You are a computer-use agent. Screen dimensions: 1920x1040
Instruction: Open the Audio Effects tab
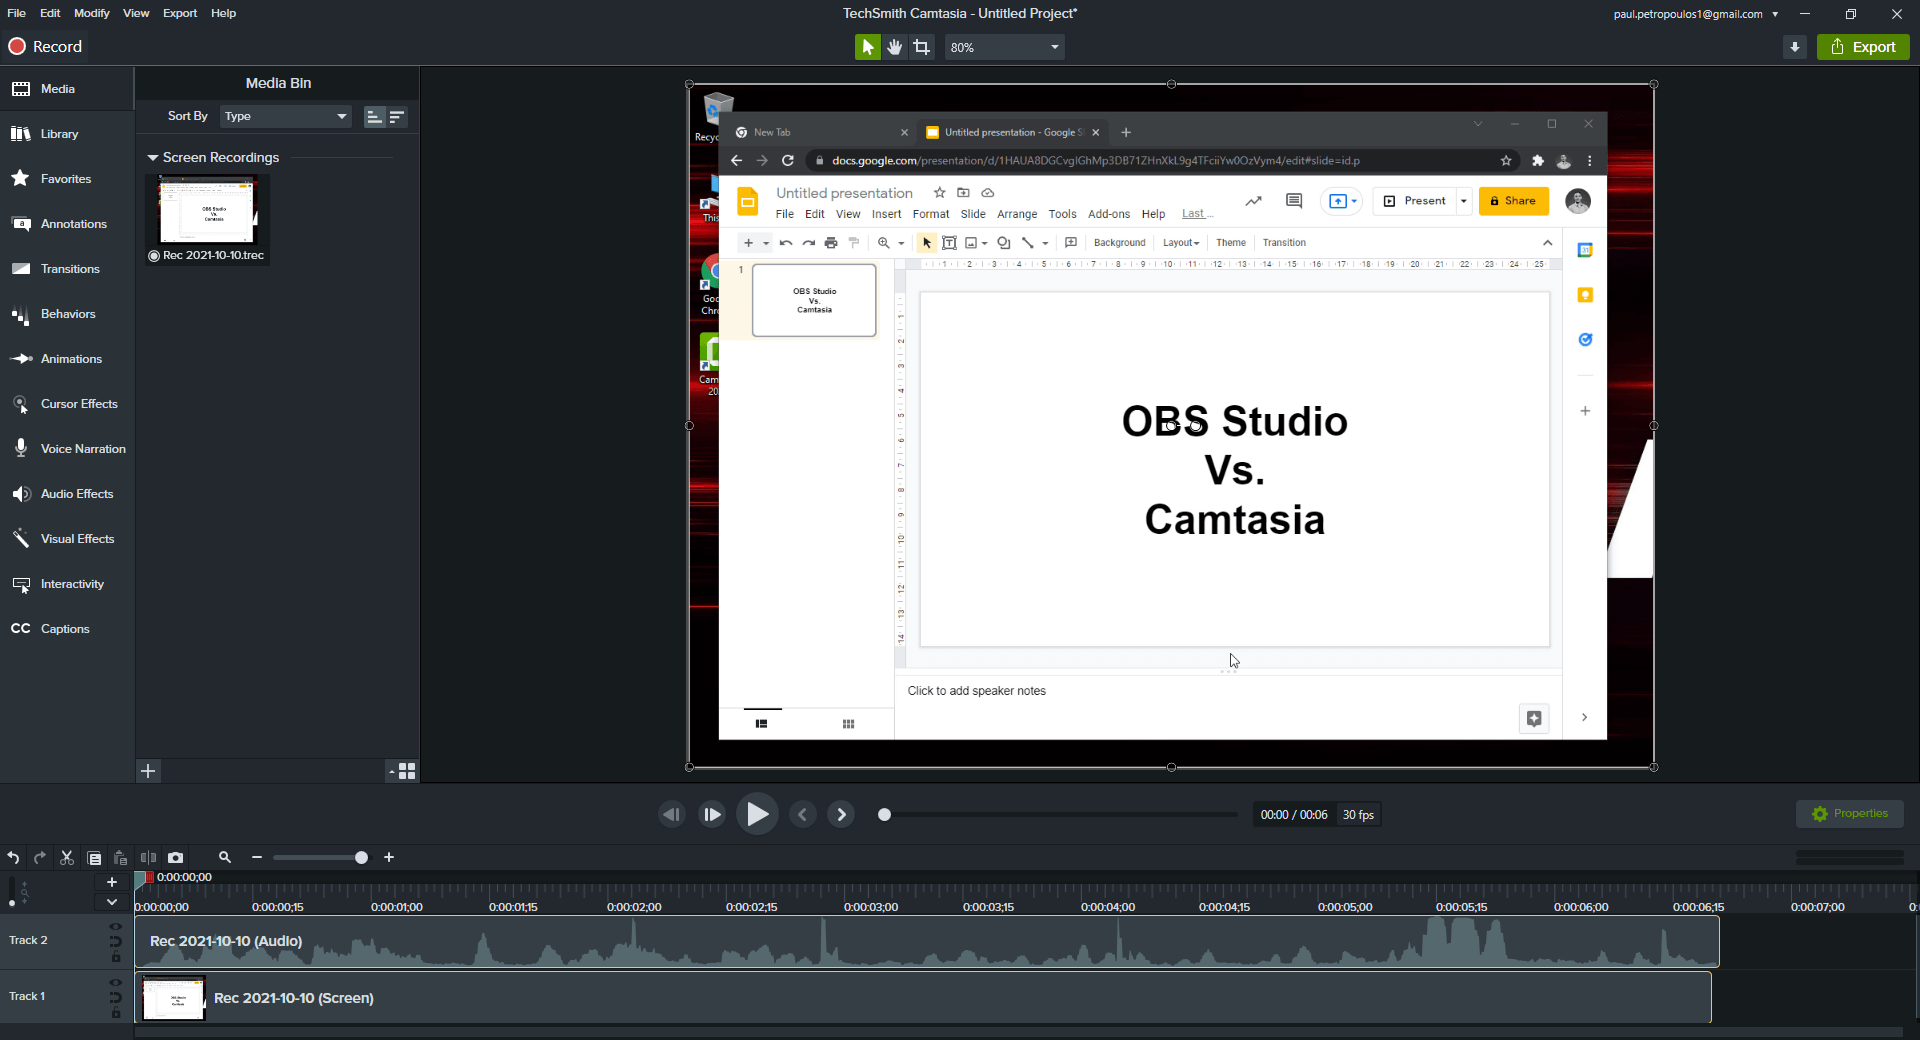(67, 494)
